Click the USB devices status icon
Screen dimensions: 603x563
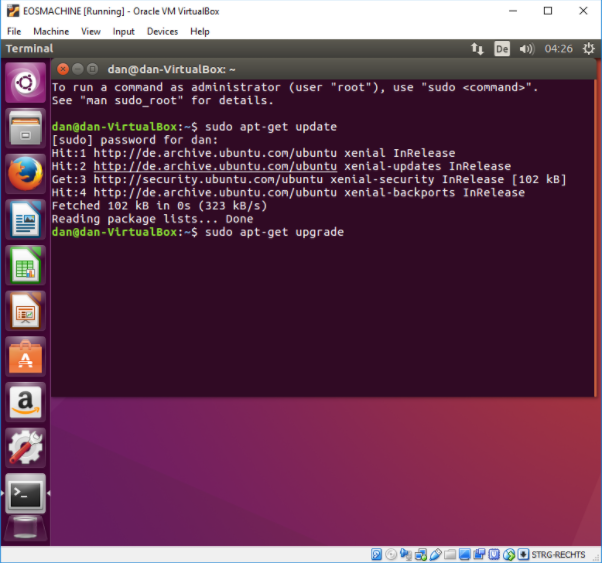436,555
